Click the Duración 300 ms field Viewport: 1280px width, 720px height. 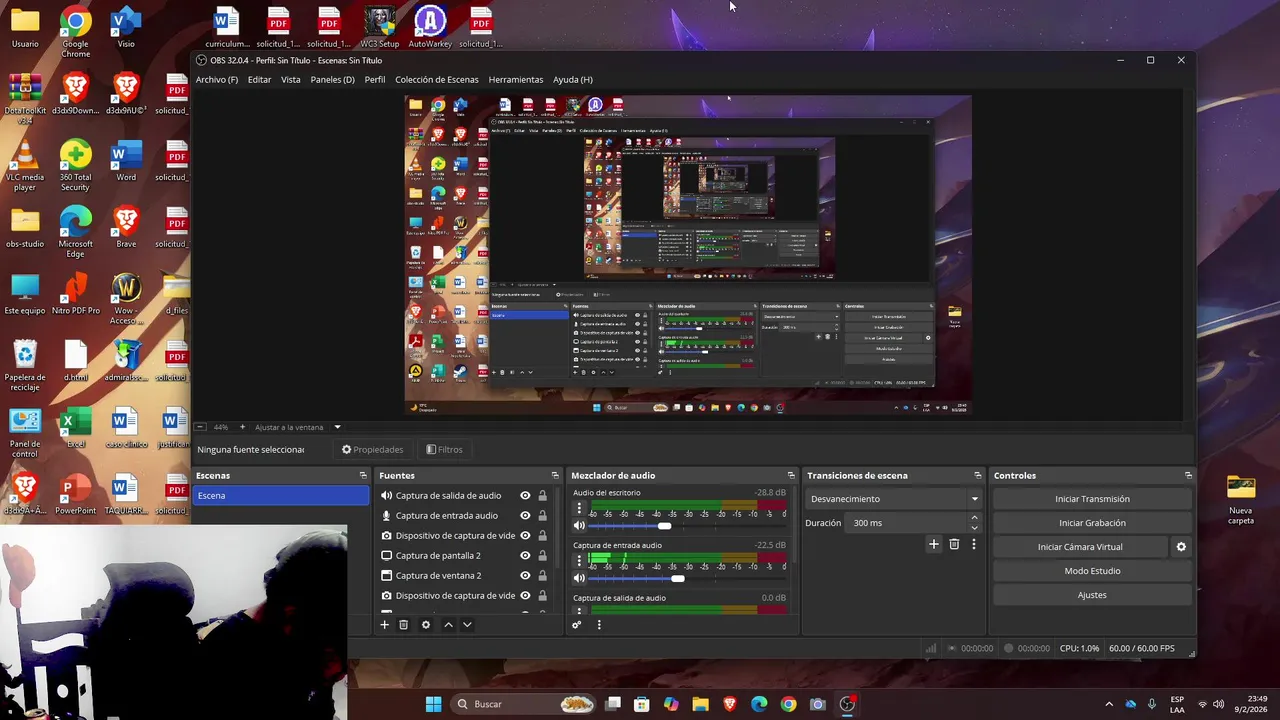tap(907, 523)
